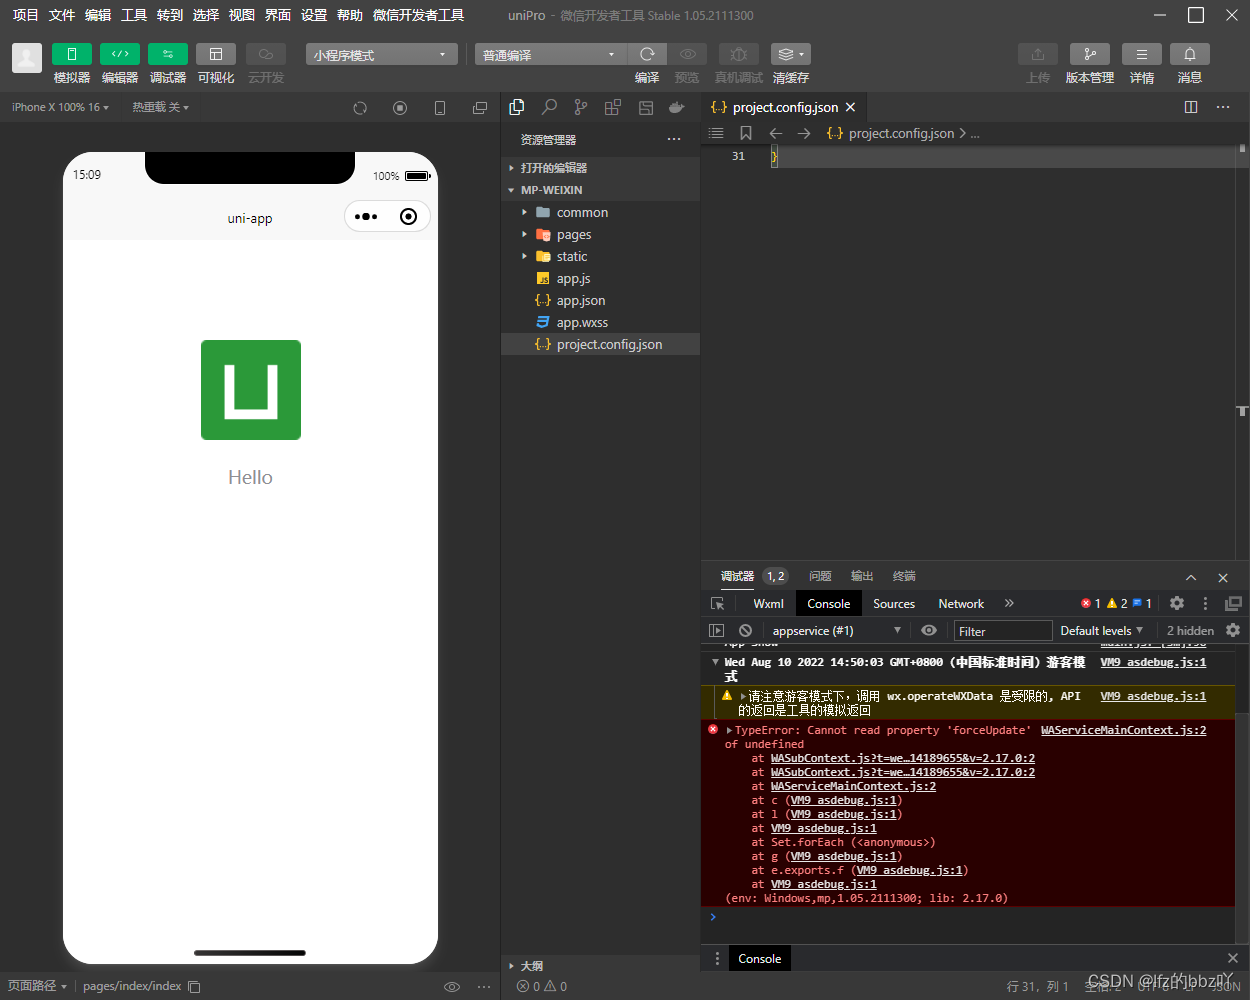Screen dimensions: 1250x1000
Task: Open the search magnifier icon in sidebar
Action: [549, 107]
